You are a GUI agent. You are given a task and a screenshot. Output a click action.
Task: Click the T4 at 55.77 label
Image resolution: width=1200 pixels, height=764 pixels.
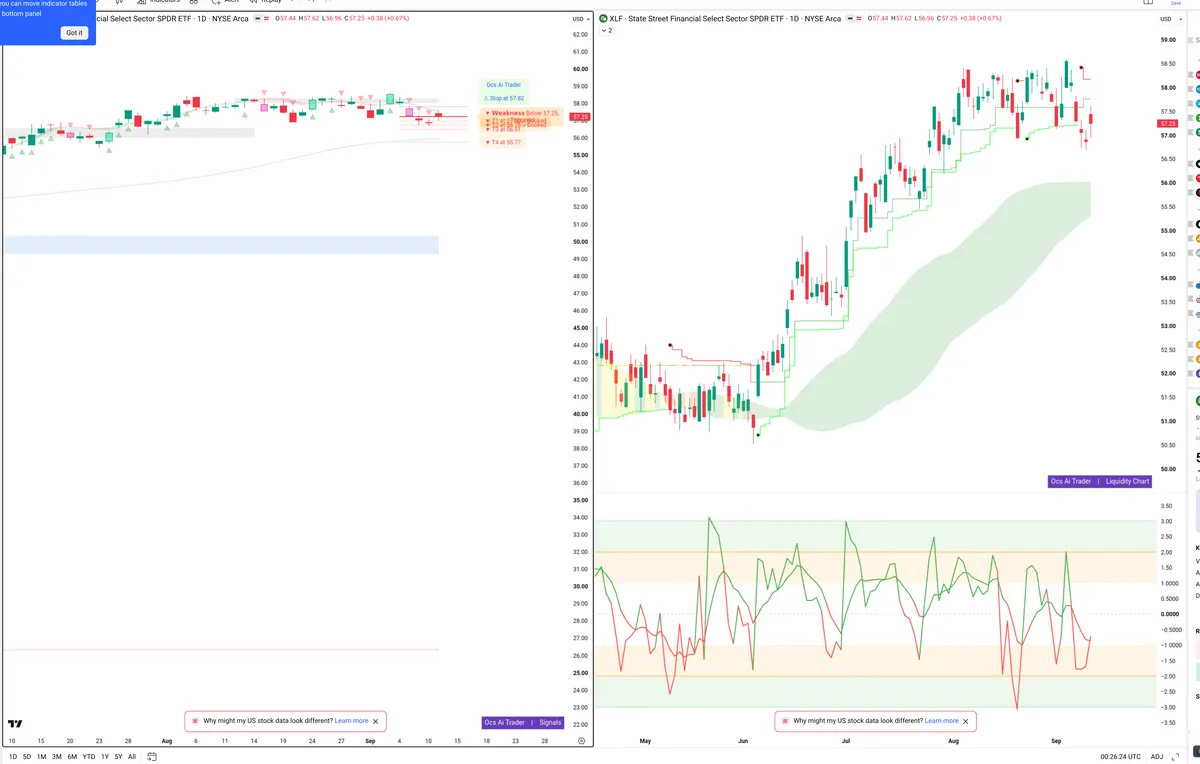pyautogui.click(x=502, y=143)
